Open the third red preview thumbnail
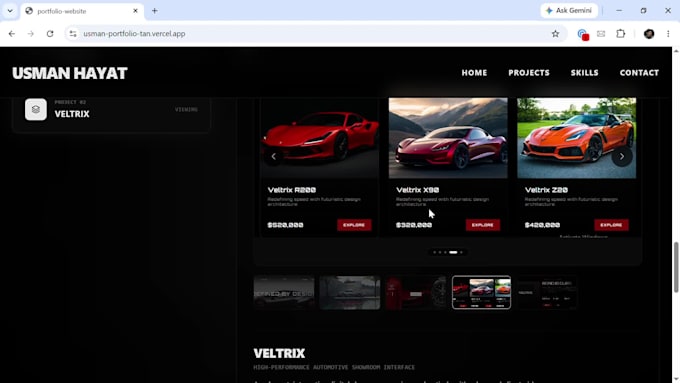The width and height of the screenshot is (680, 383). coord(415,293)
